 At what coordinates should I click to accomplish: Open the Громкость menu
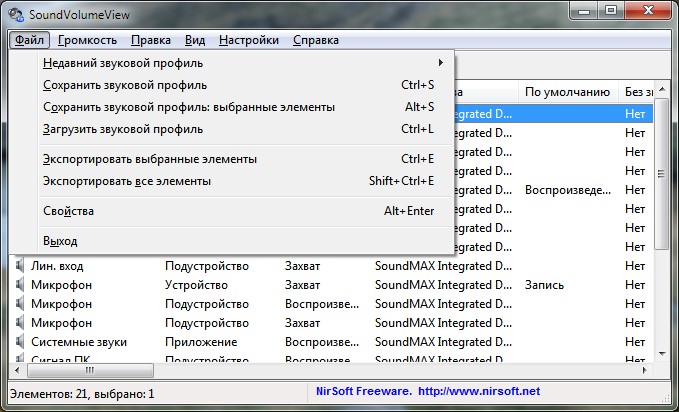coord(87,40)
